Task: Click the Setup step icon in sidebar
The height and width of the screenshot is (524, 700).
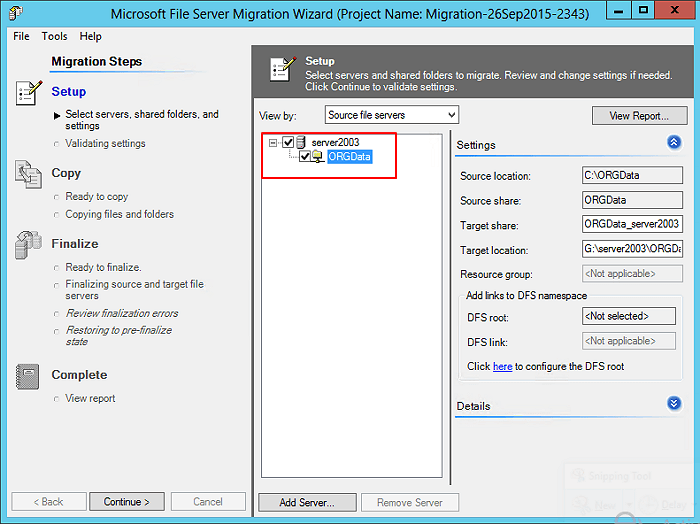Action: click(x=27, y=94)
